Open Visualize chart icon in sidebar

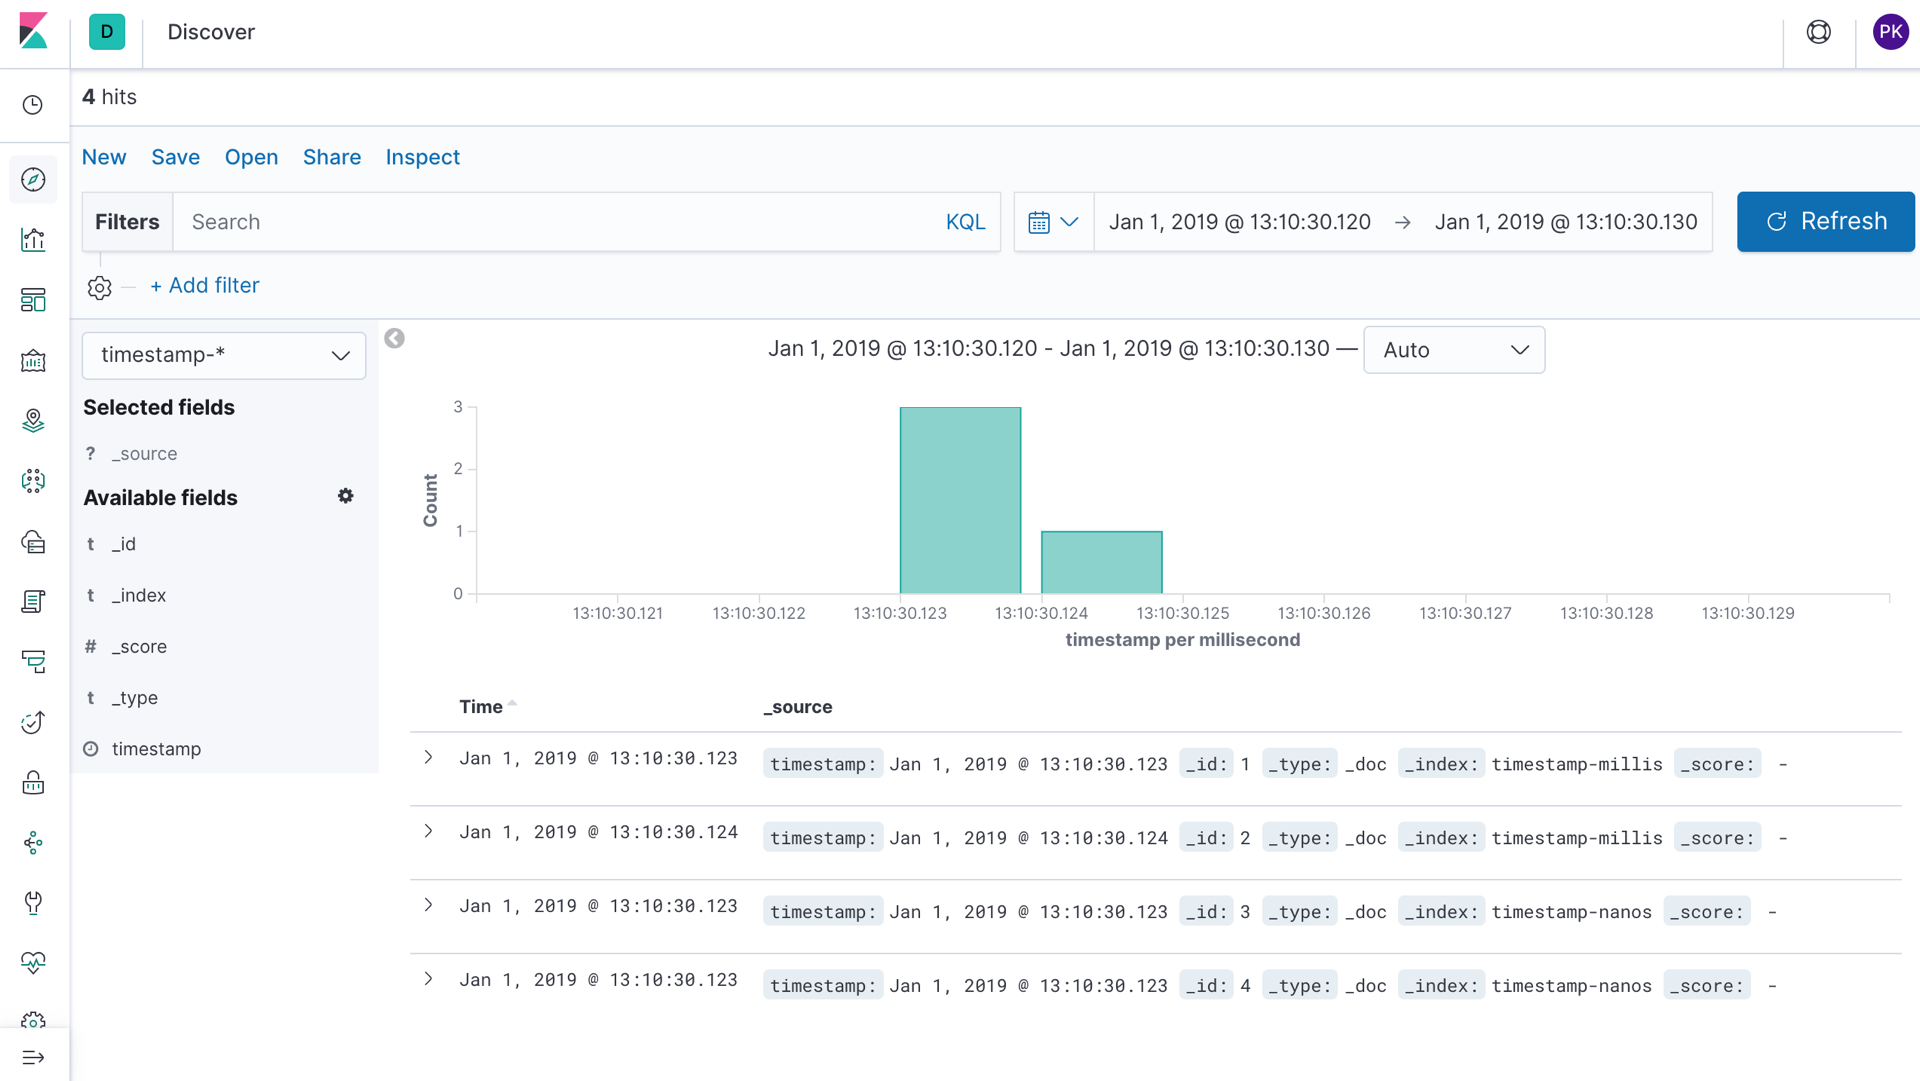coord(33,240)
